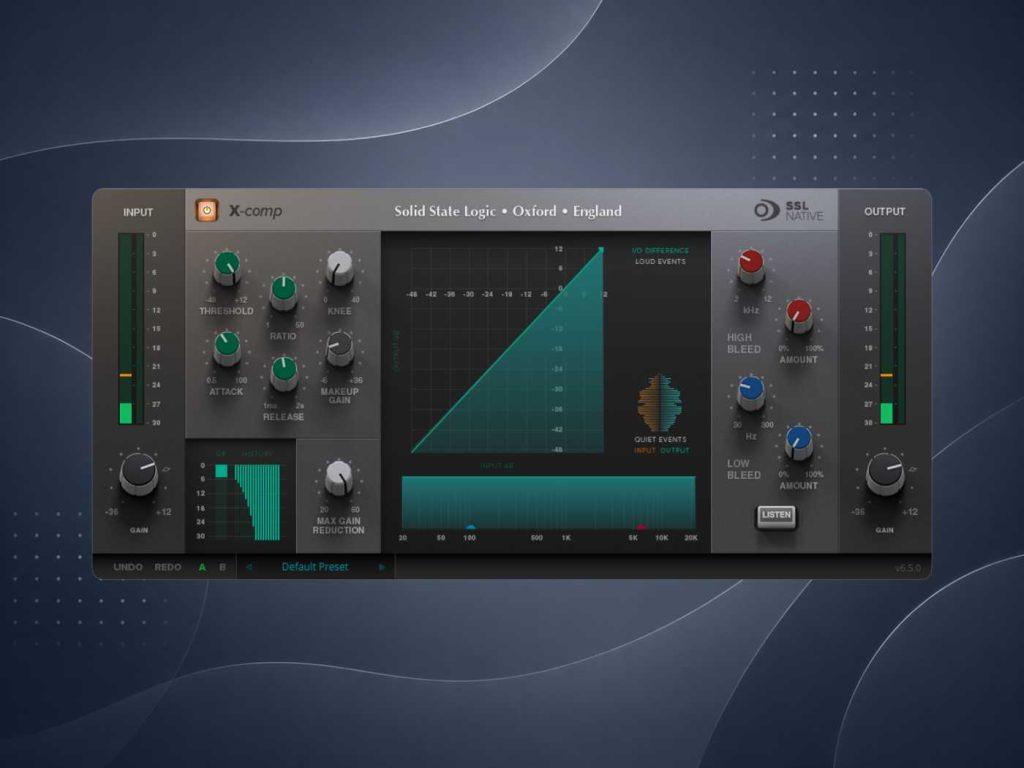Screen dimensions: 1024x768
Task: Toggle the X-comp orange power button
Action: pos(207,210)
